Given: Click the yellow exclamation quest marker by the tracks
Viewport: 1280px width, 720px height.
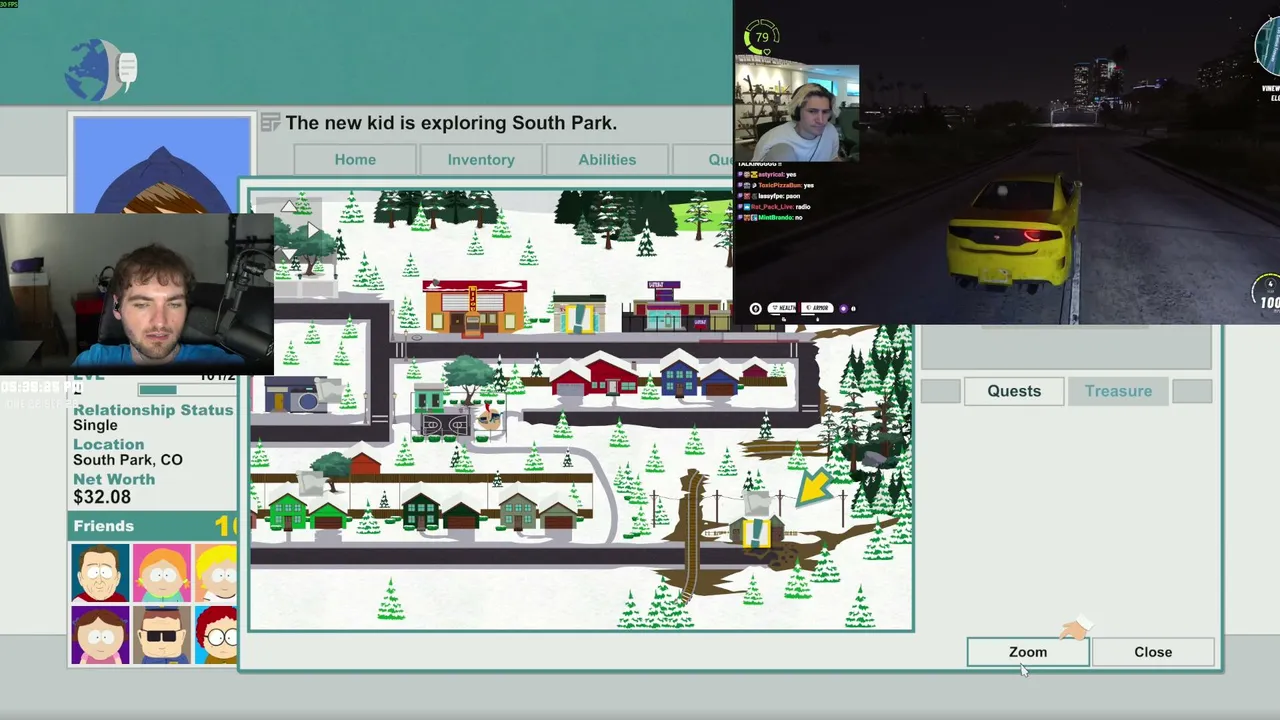Looking at the screenshot, I should (757, 532).
